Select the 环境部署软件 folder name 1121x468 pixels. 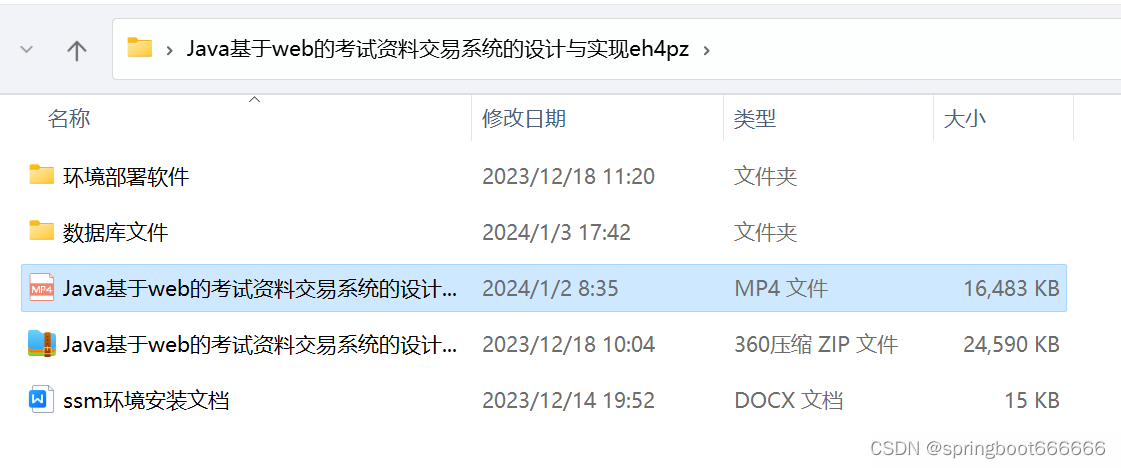tap(126, 176)
